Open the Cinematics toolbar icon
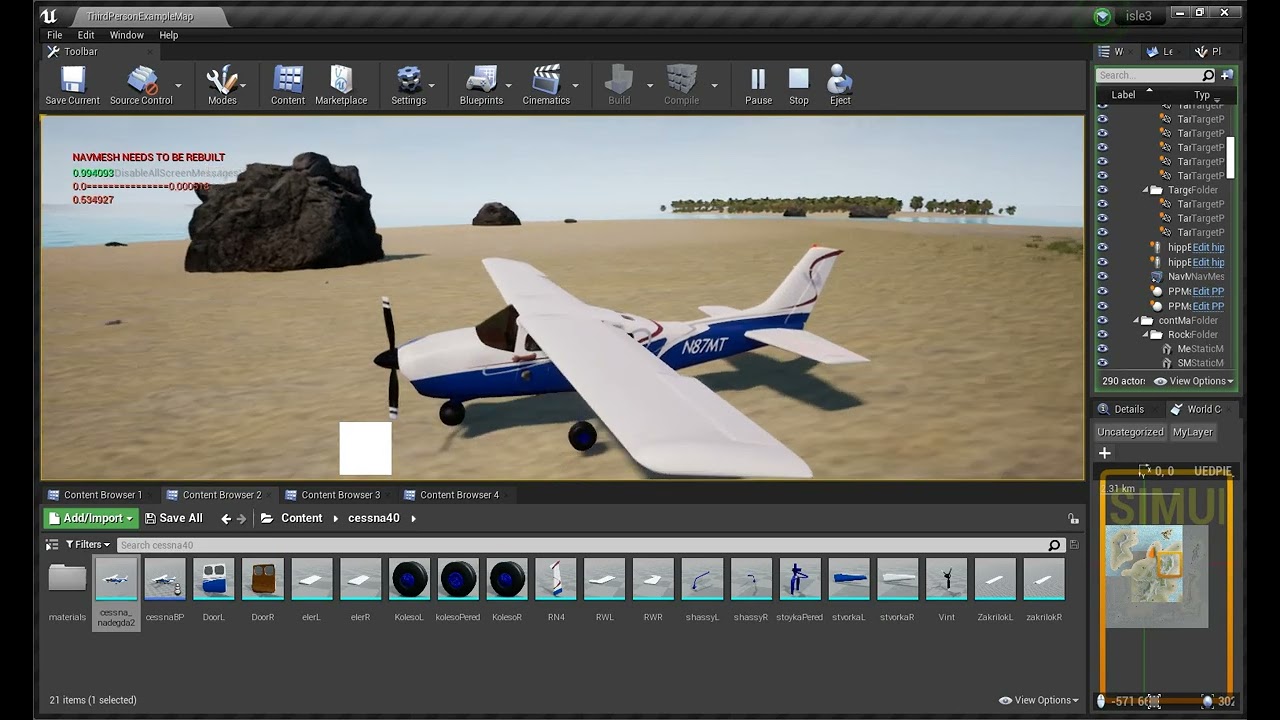This screenshot has width=1280, height=720. pos(546,82)
